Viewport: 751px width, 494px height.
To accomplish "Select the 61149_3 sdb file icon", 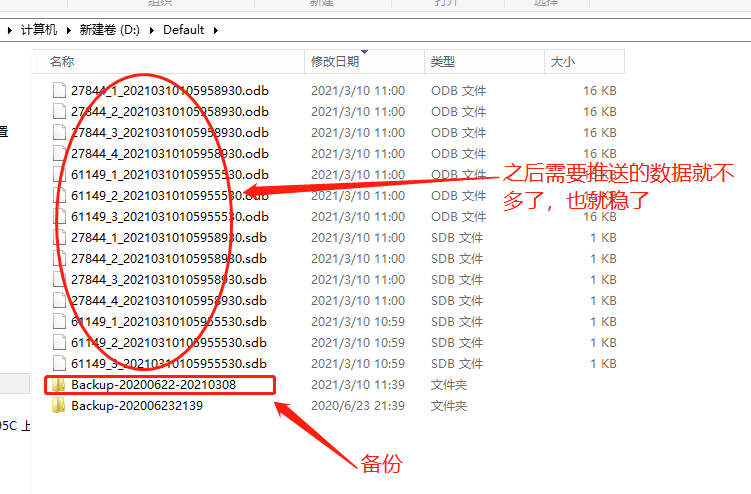I will click(59, 364).
